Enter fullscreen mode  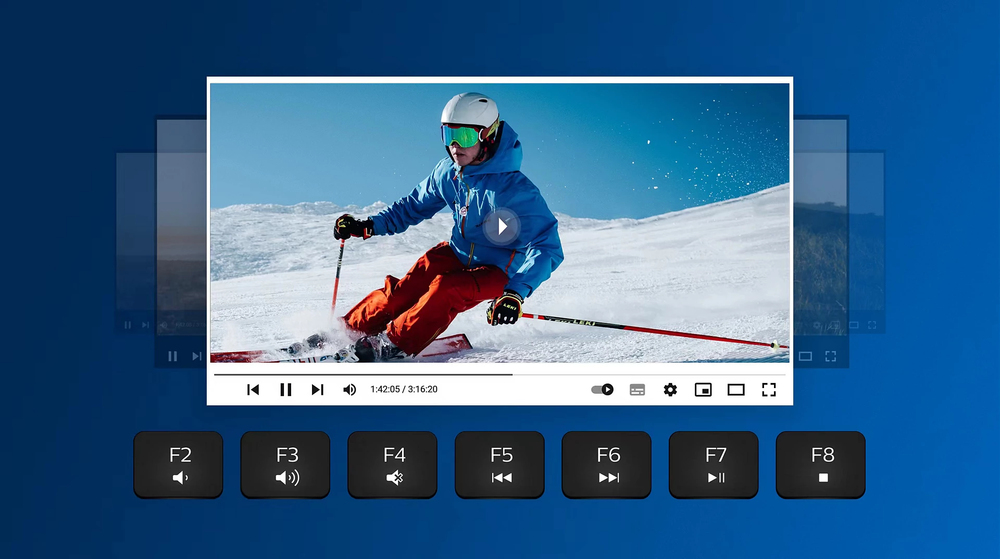(769, 390)
